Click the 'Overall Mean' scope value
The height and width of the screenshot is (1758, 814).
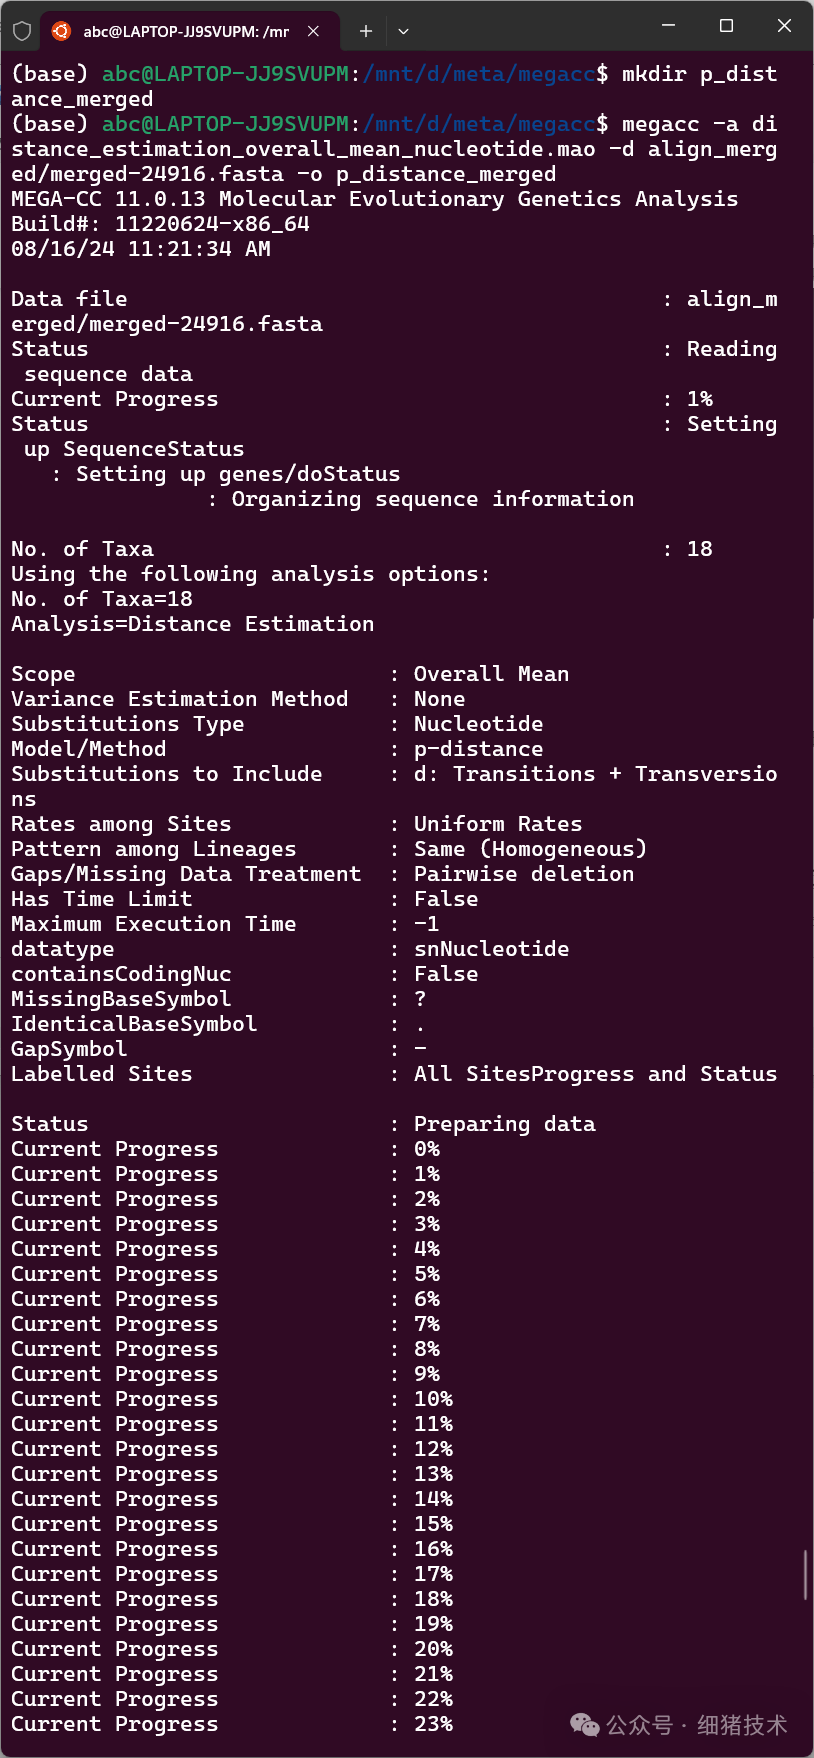tap(491, 674)
